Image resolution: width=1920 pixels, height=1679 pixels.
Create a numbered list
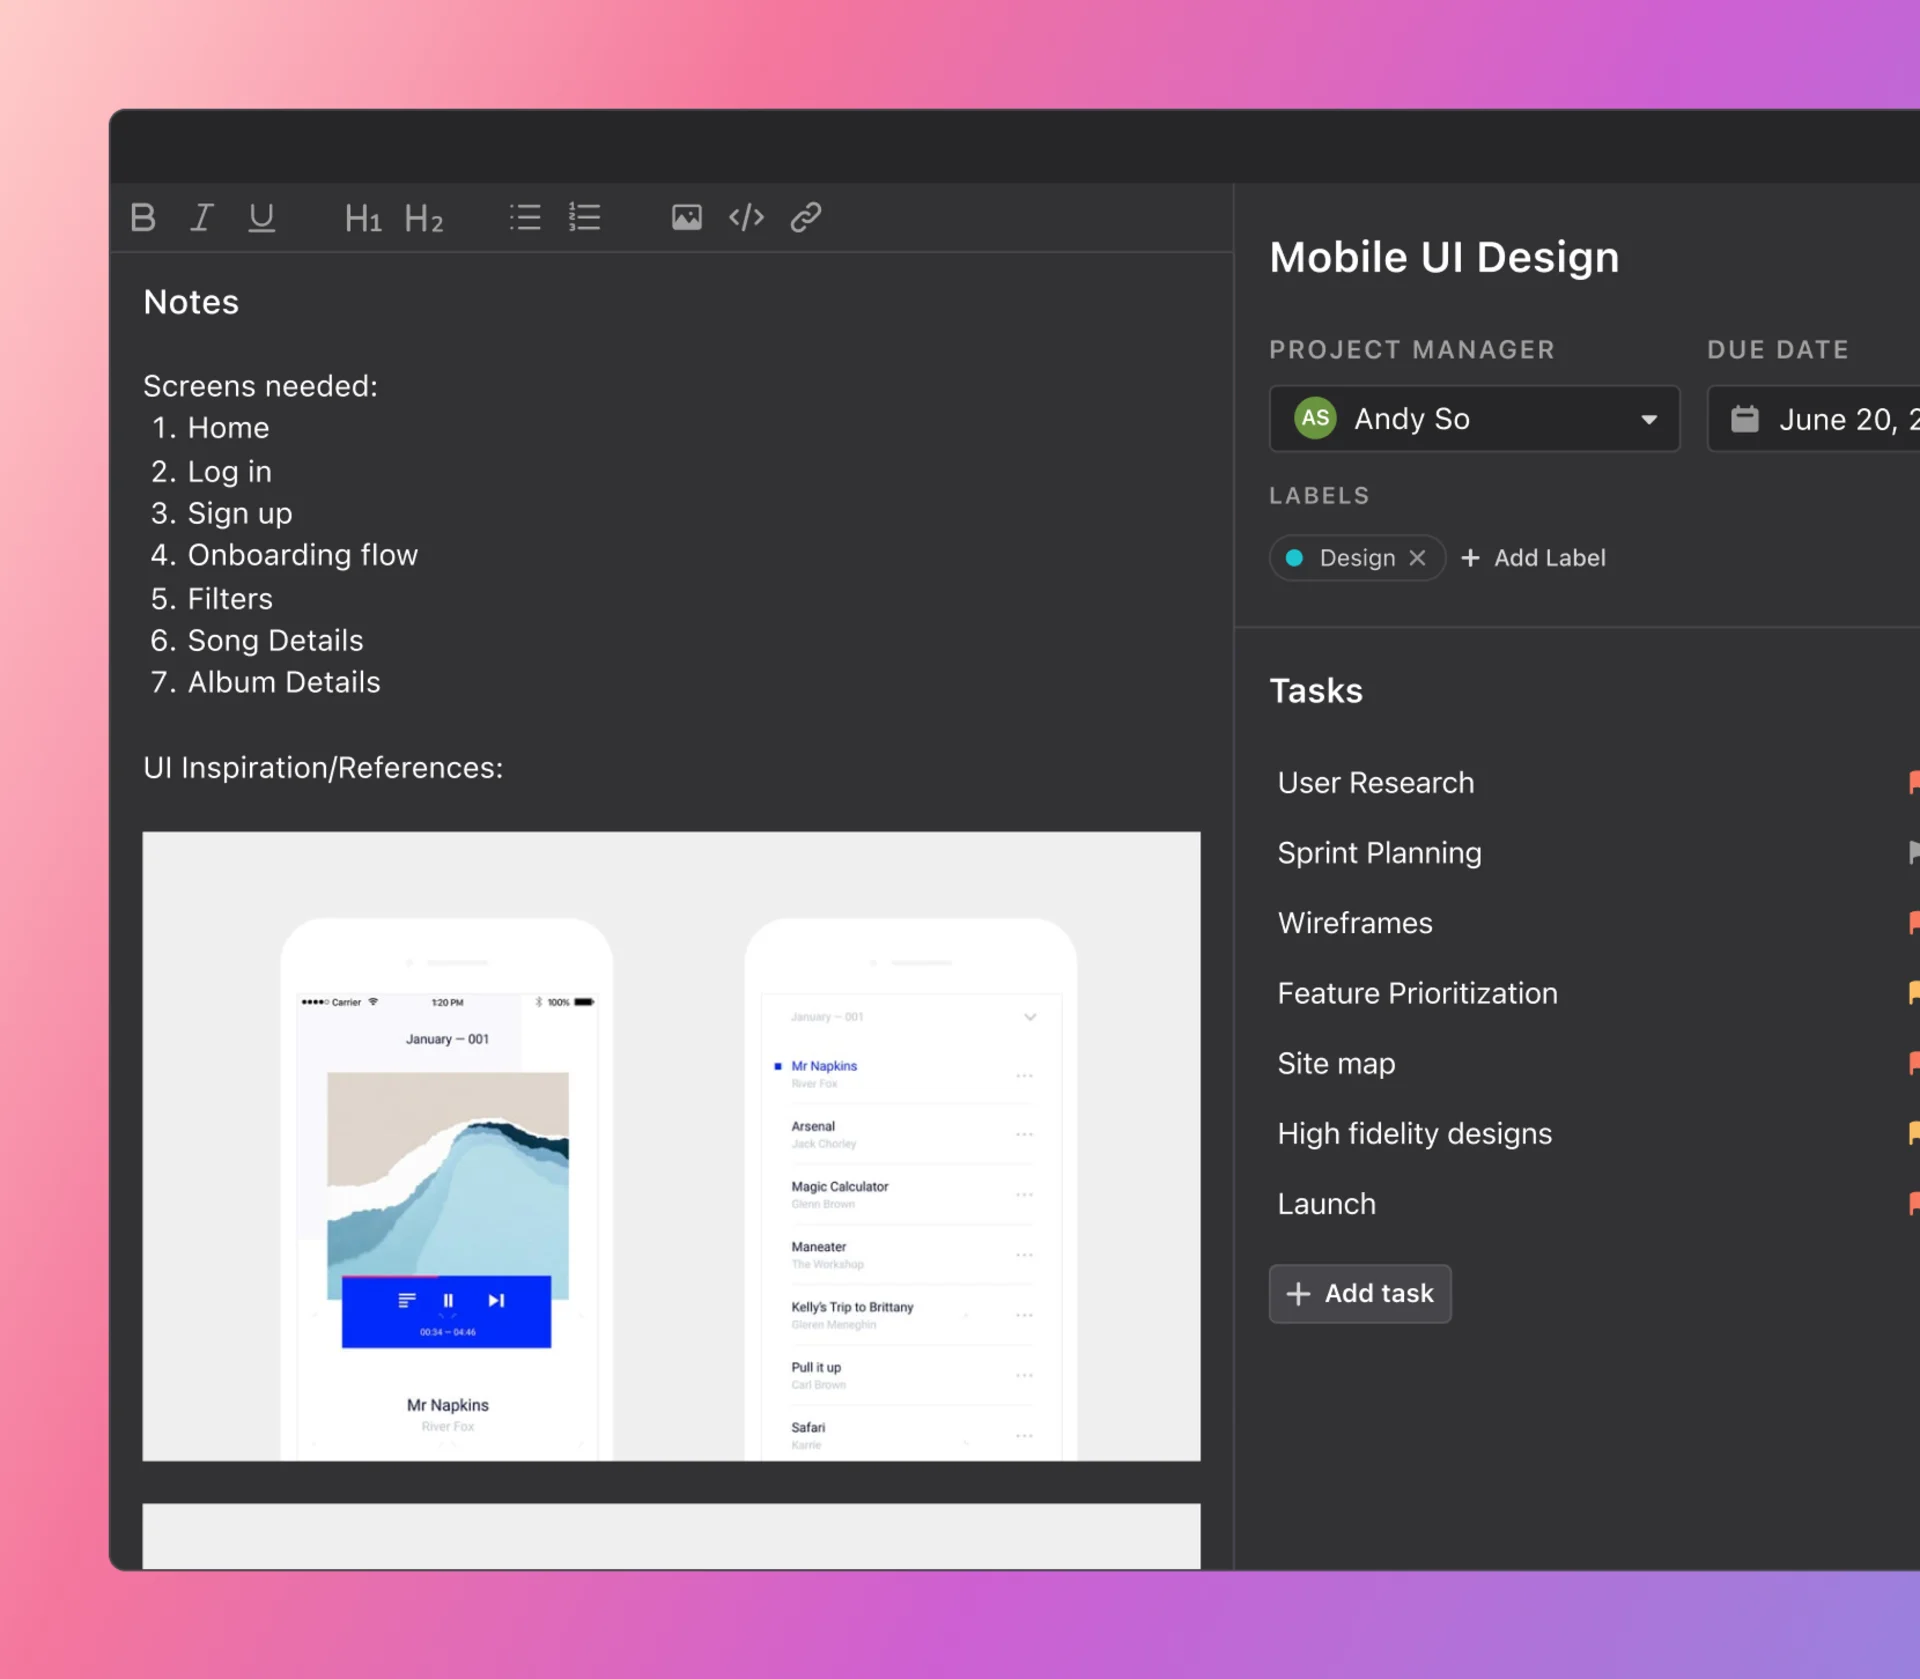pos(584,217)
